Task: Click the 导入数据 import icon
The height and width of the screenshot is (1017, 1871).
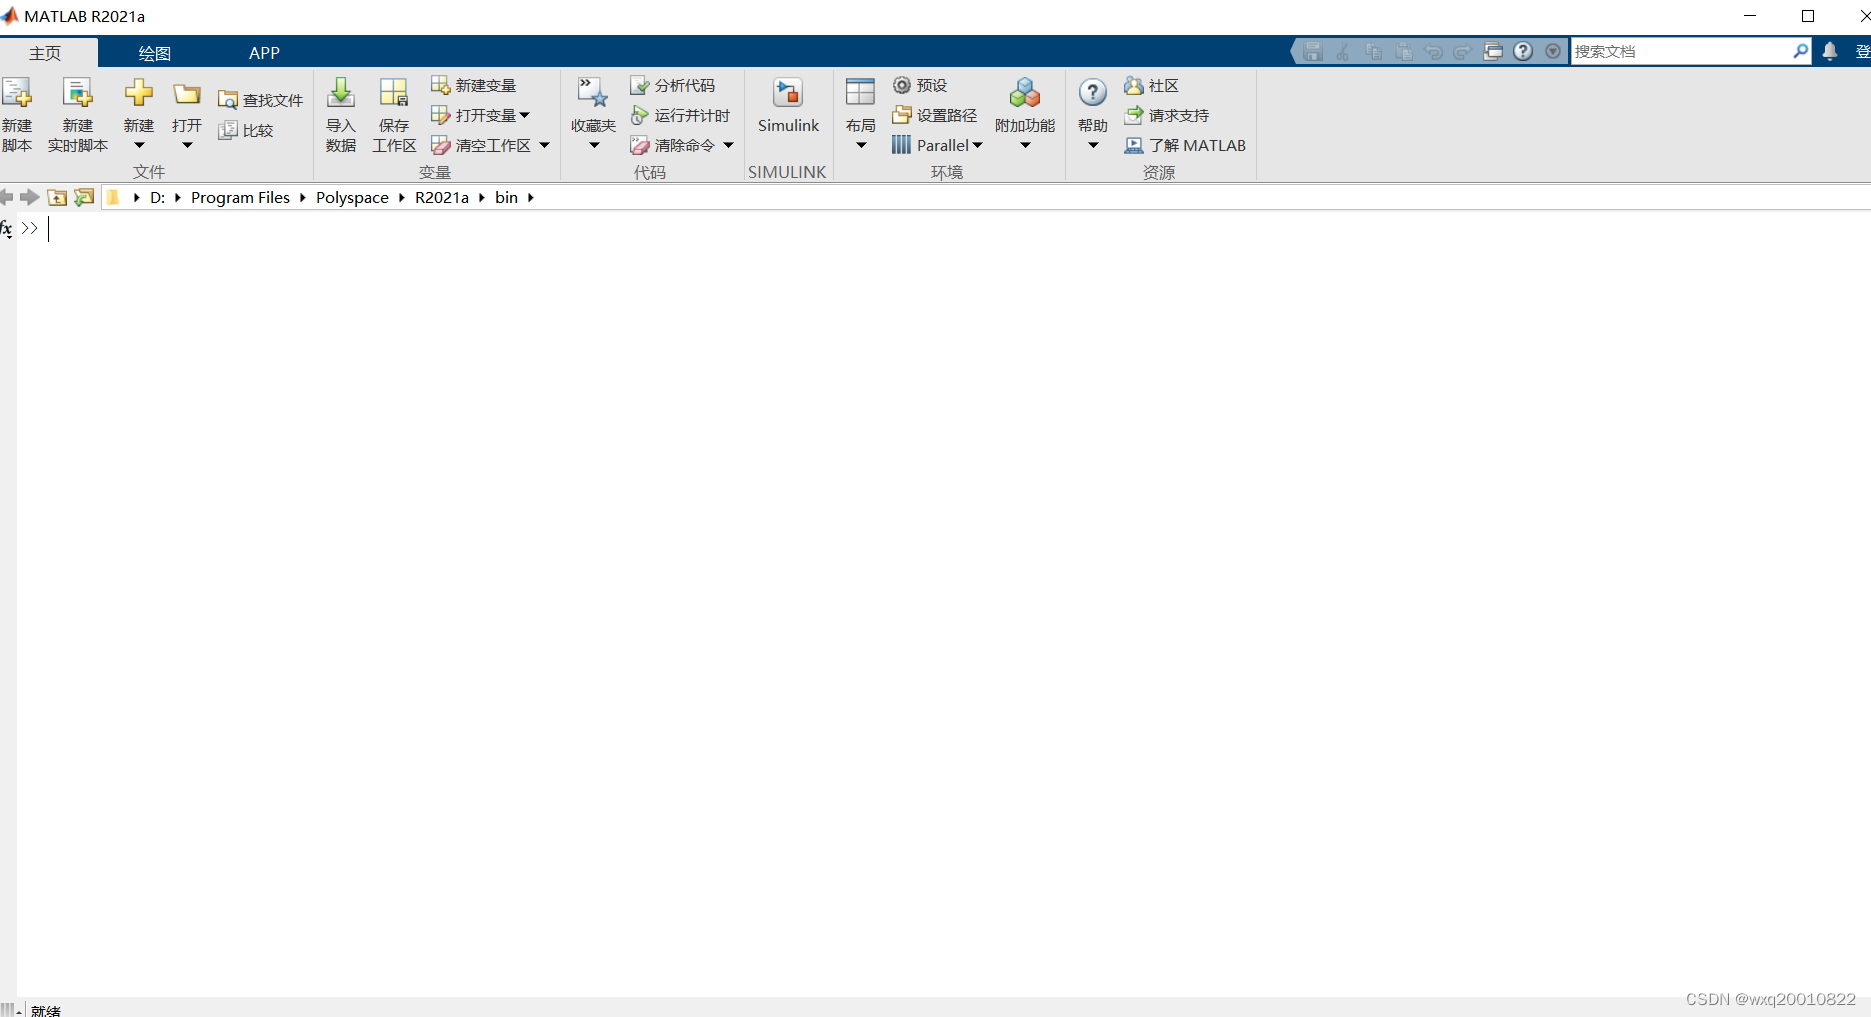Action: [341, 94]
